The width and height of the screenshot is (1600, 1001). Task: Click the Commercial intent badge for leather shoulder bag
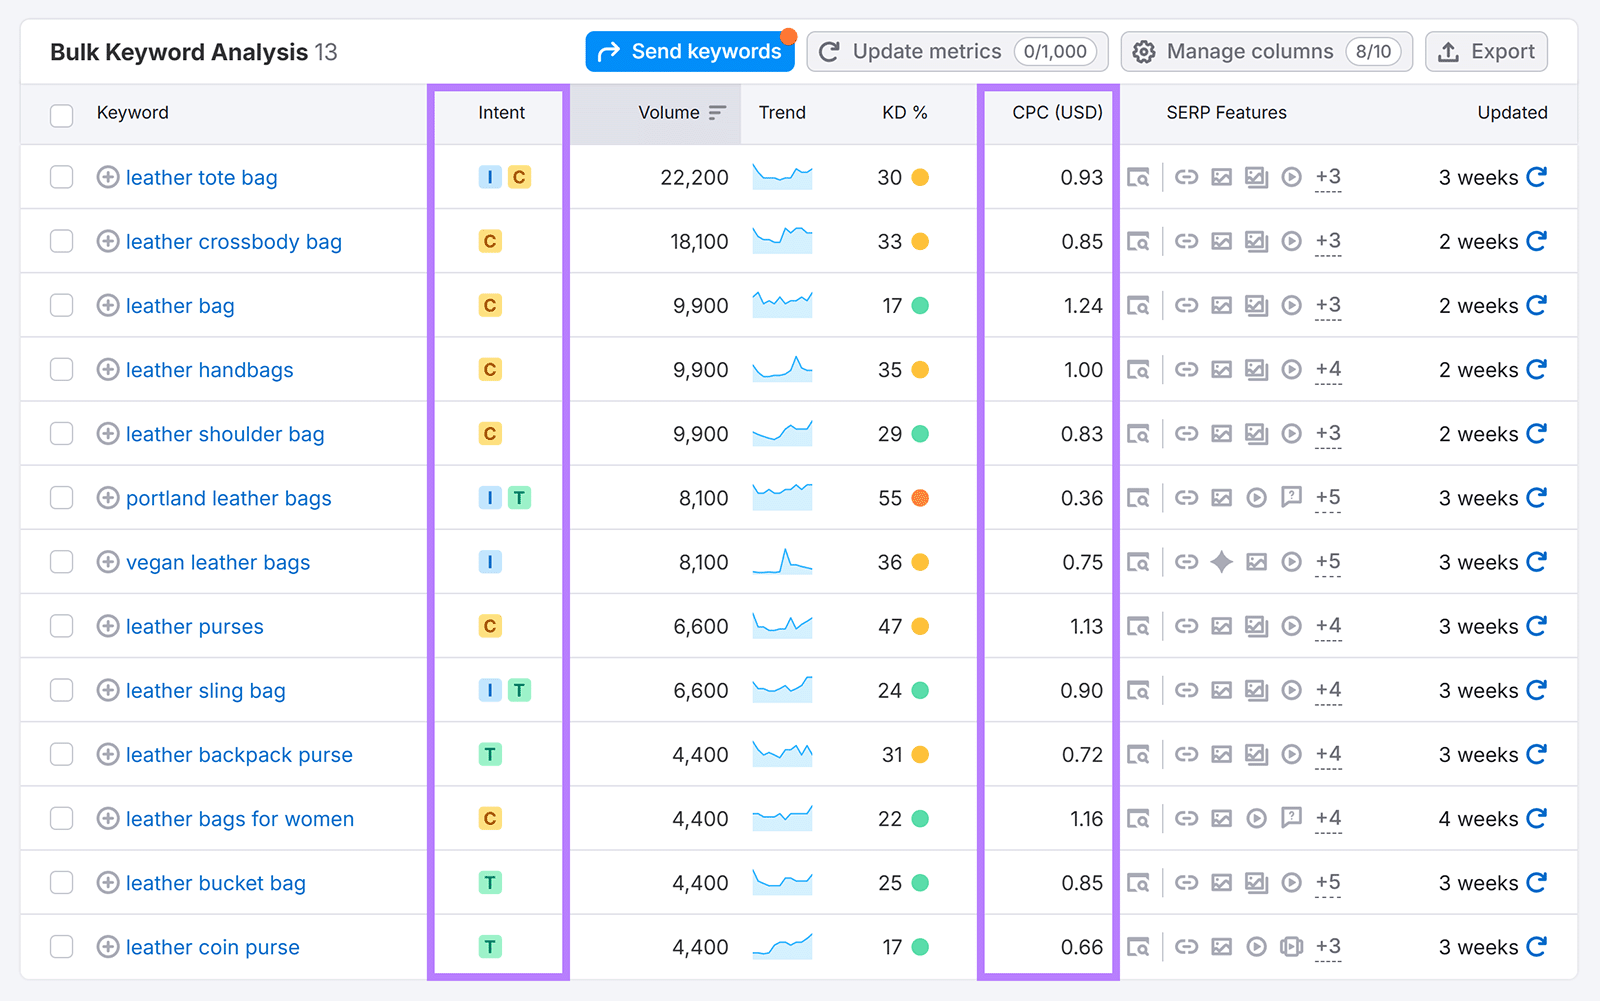[x=490, y=433]
